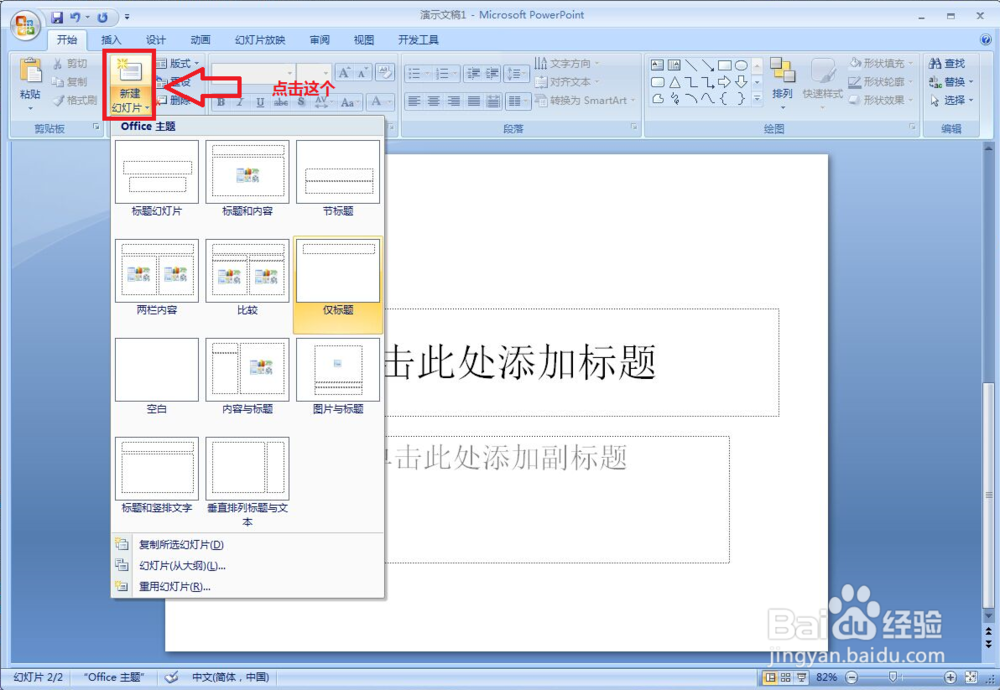Select the oval shape in the Drawing group
Screen dimensions: 1000x690
pos(741,64)
